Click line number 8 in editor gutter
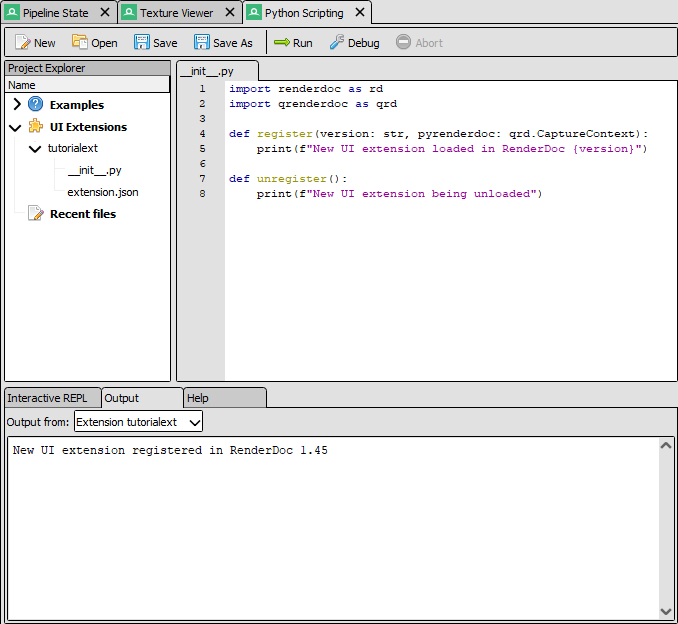This screenshot has height=624, width=678. (202, 194)
